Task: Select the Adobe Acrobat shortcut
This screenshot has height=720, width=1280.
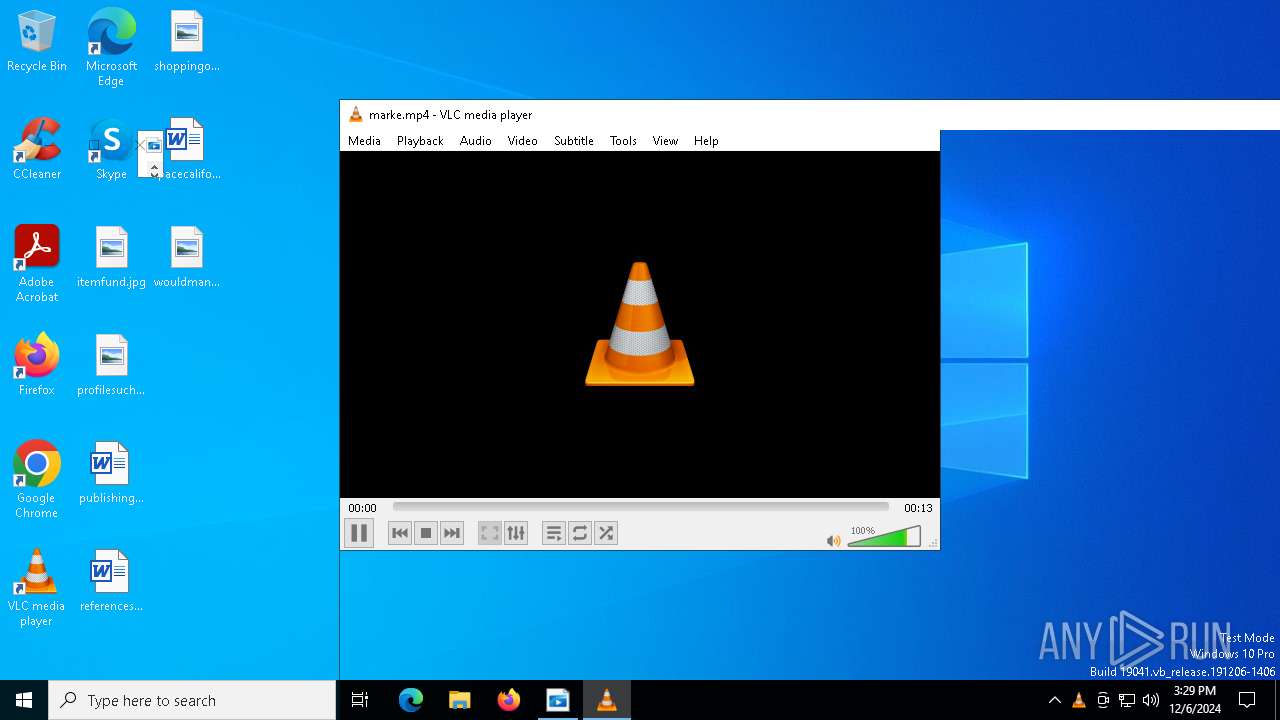Action: [x=37, y=264]
